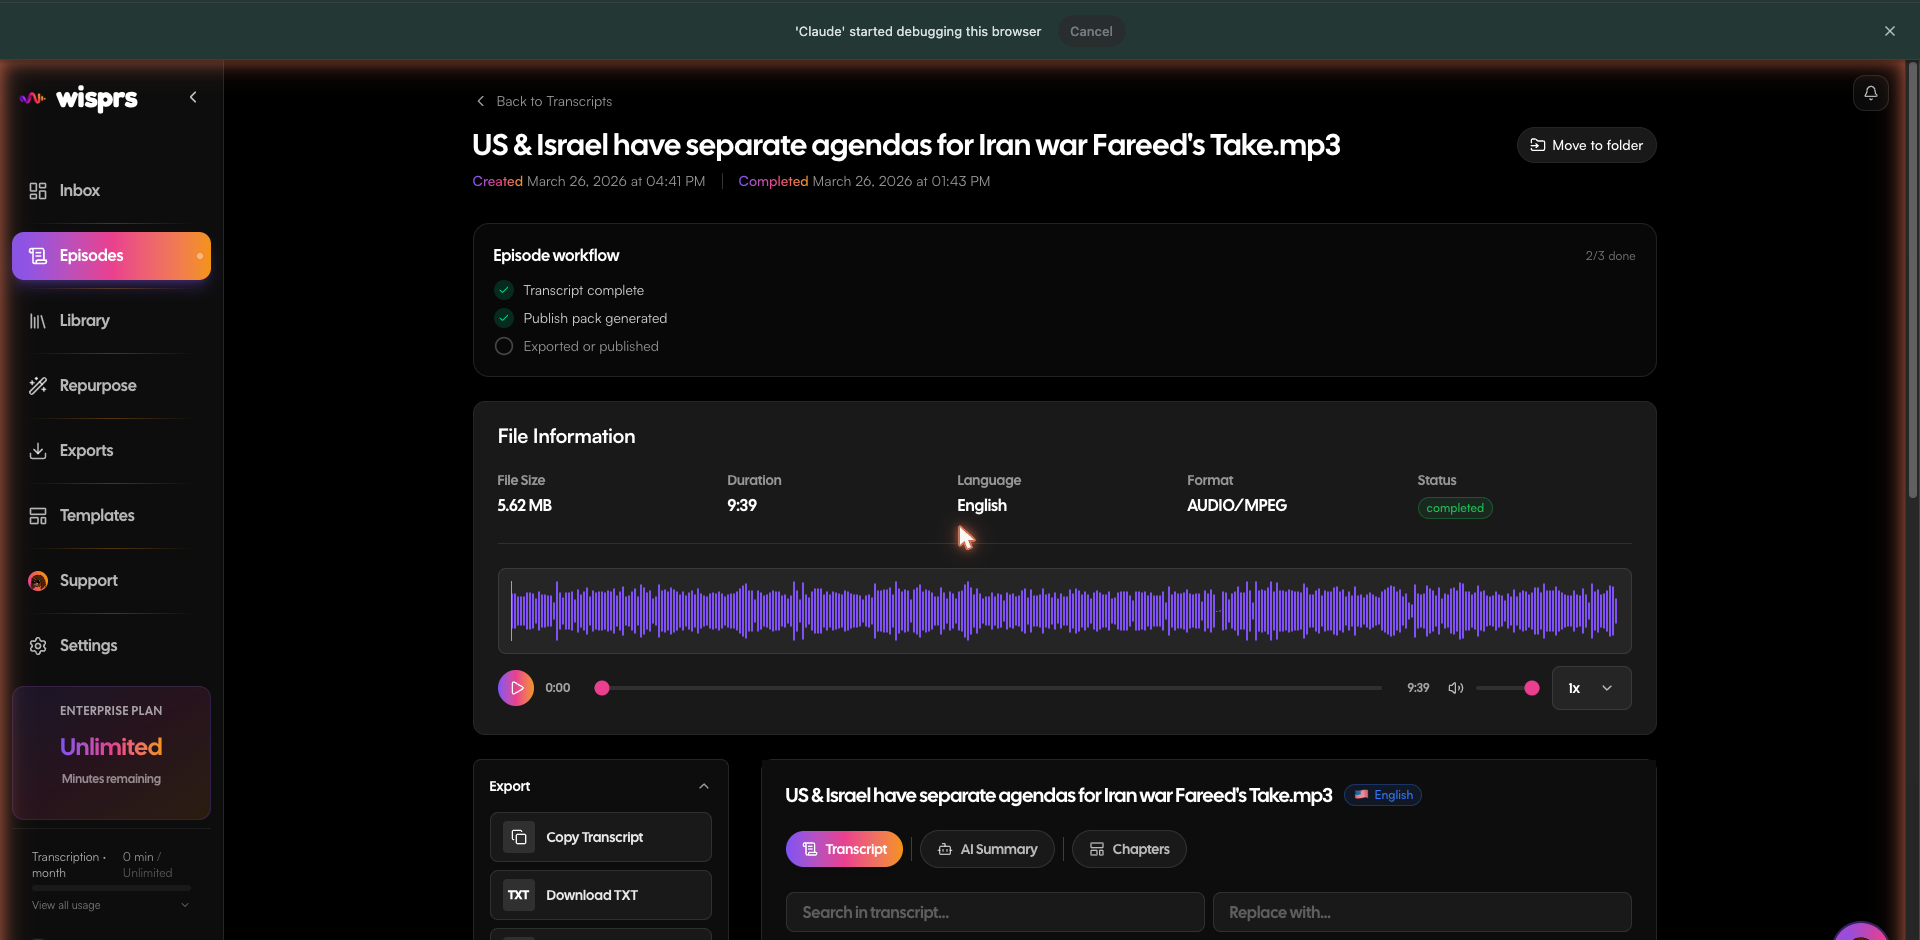The width and height of the screenshot is (1920, 940).
Task: Toggle the Publish pack generated checkmark
Action: tap(504, 318)
